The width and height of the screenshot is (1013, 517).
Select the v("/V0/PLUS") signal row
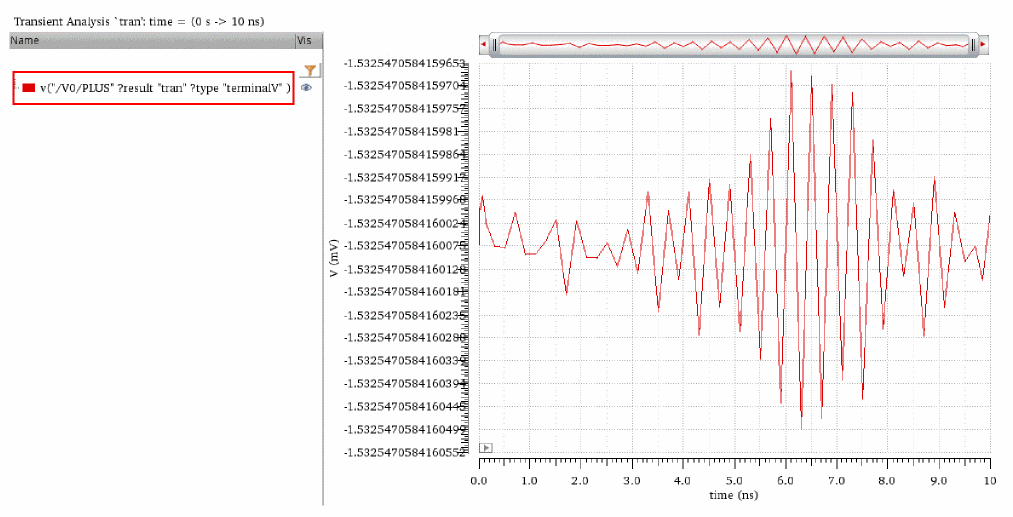pyautogui.click(x=154, y=88)
